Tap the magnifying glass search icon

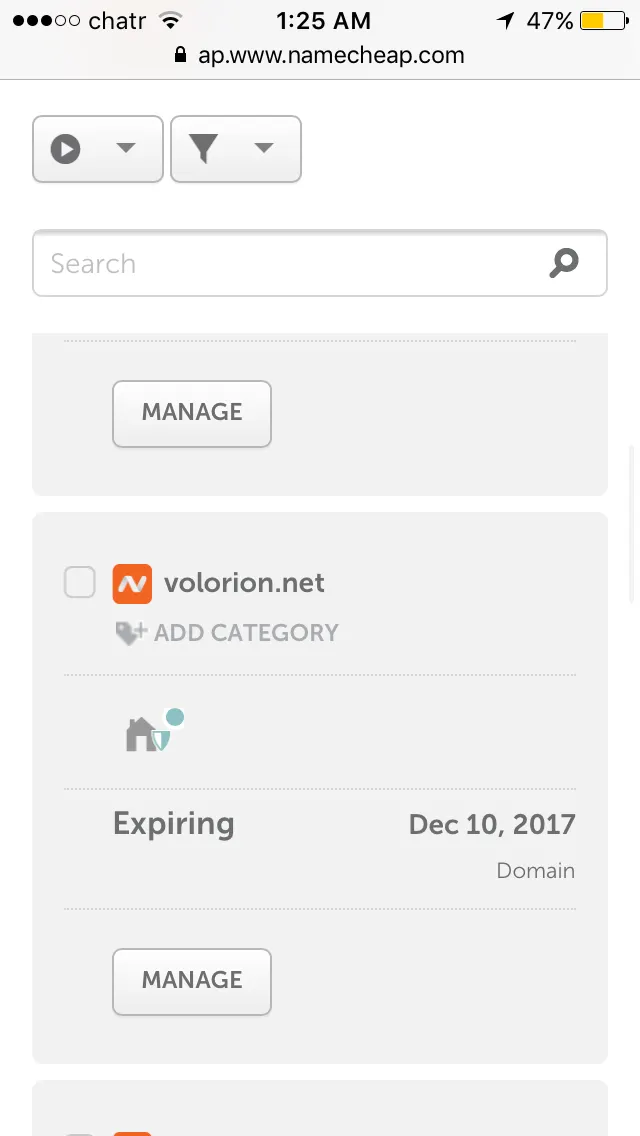point(564,263)
